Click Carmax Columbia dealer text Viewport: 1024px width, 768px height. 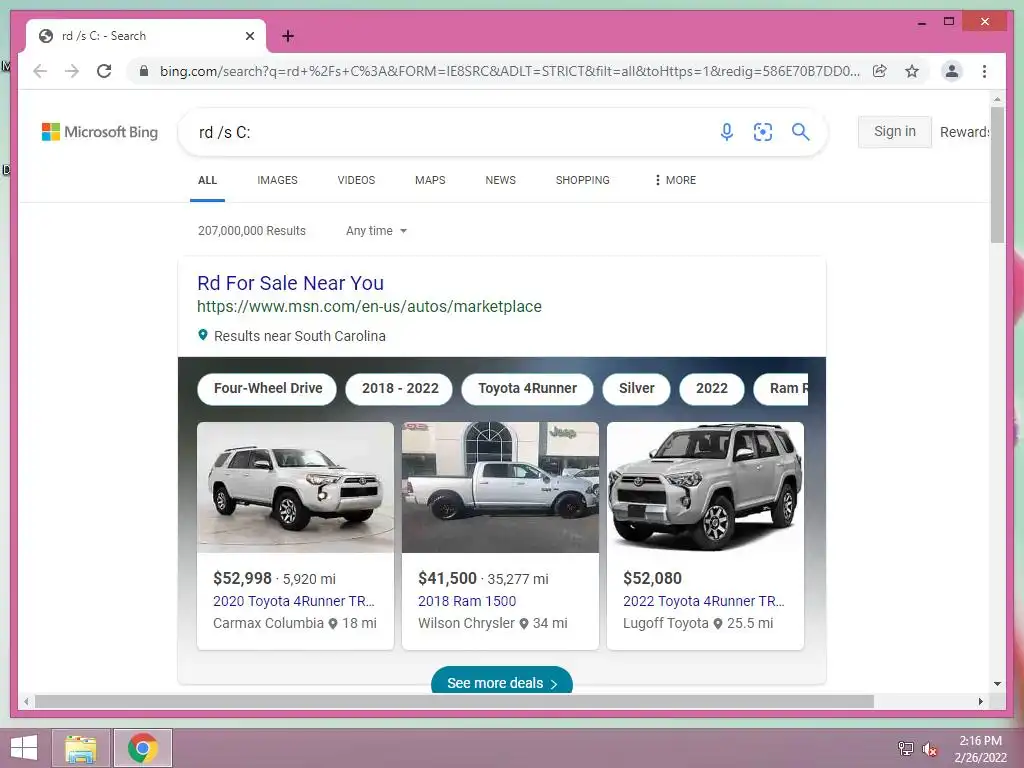click(268, 623)
